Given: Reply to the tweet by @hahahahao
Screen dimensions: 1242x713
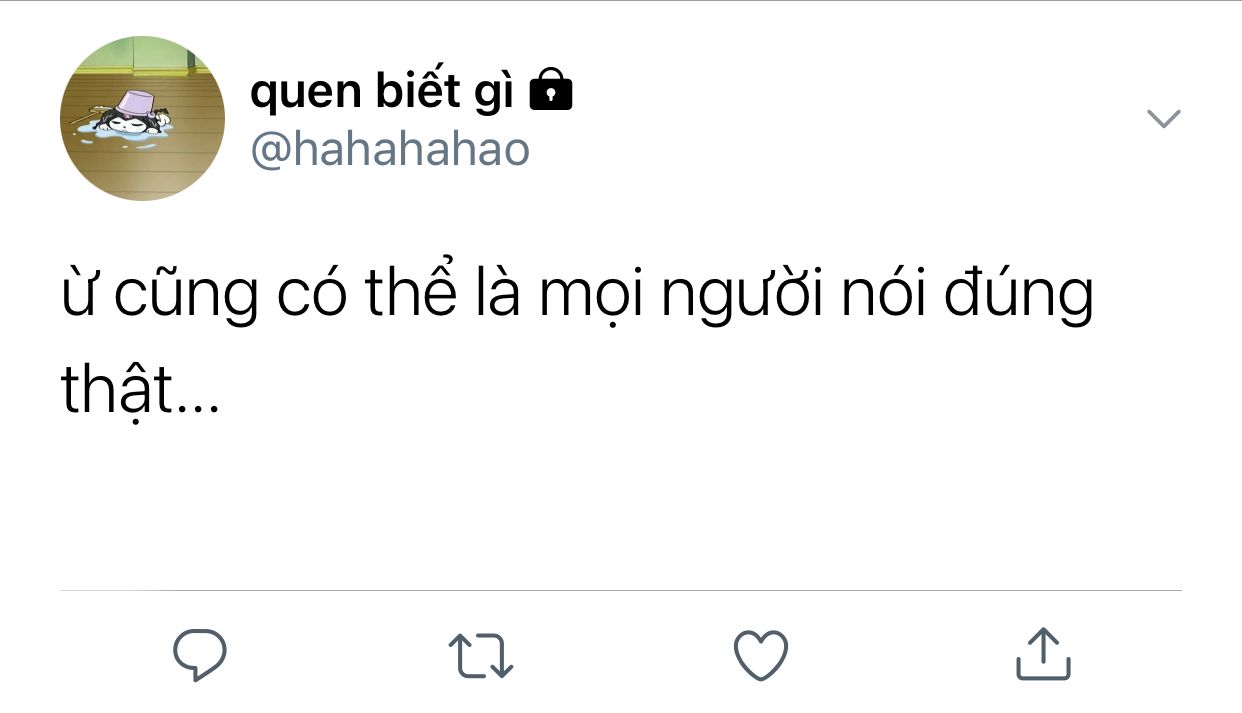Looking at the screenshot, I should click(x=200, y=655).
